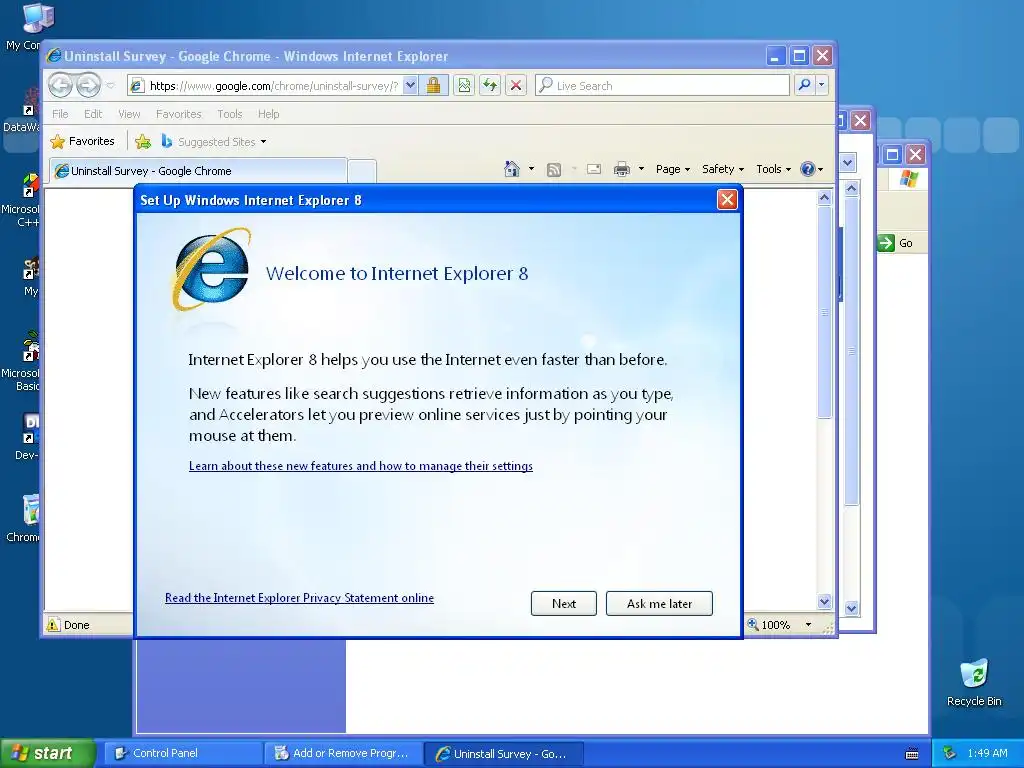1024x768 pixels.
Task: Expand the Home button dropdown arrow
Action: (531, 169)
